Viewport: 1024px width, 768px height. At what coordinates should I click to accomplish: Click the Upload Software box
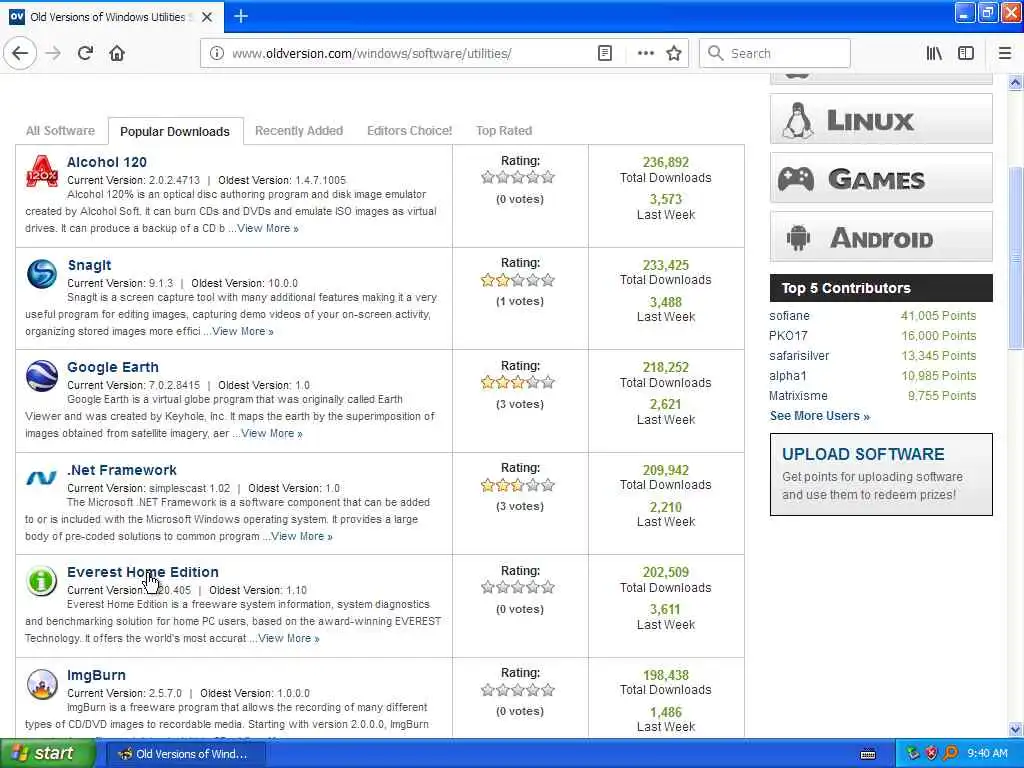tap(881, 475)
